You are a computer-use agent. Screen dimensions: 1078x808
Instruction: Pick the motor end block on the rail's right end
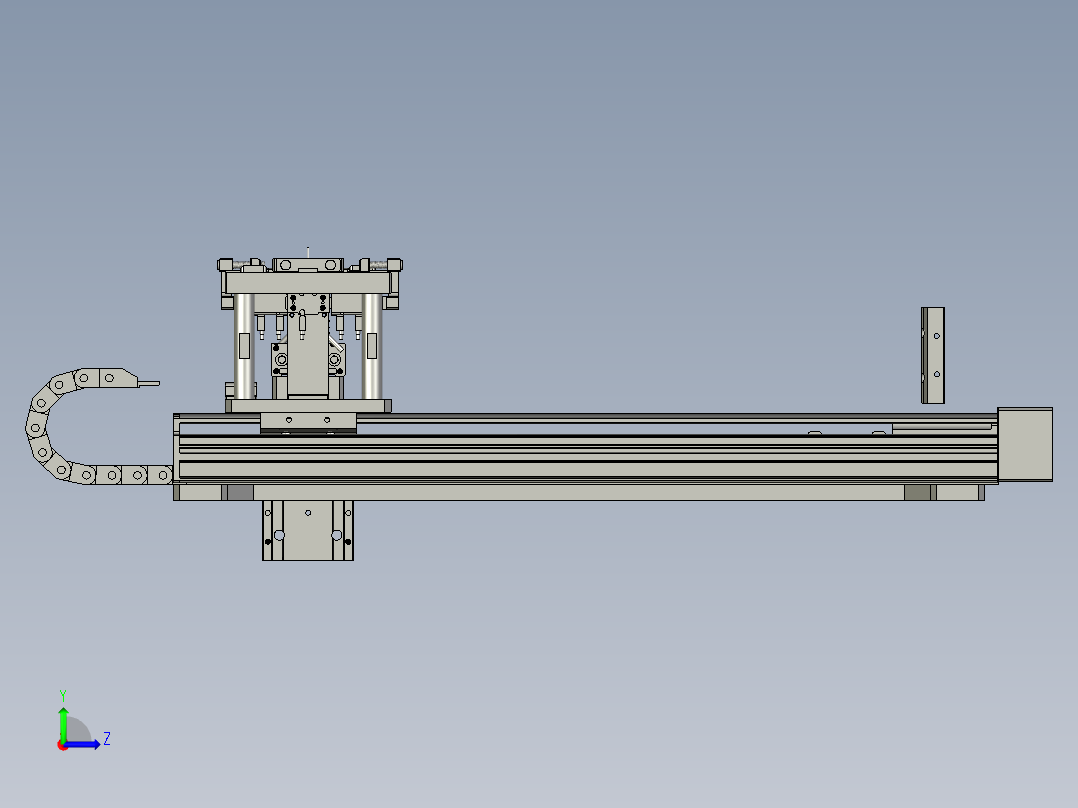pos(1025,444)
